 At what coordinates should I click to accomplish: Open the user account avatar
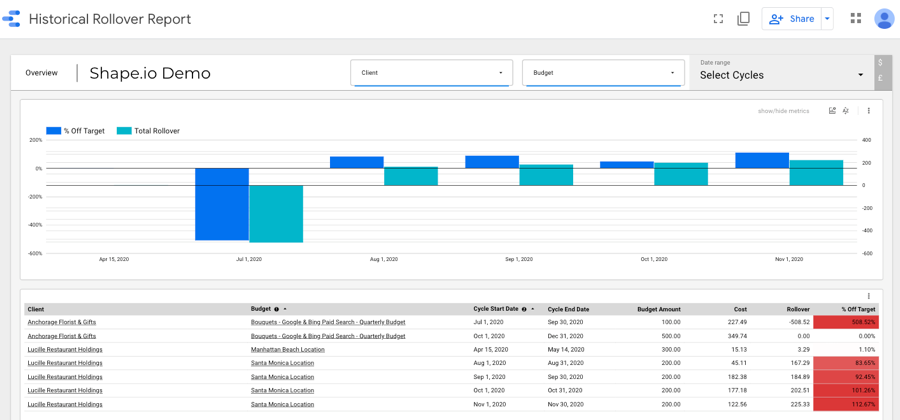885,18
